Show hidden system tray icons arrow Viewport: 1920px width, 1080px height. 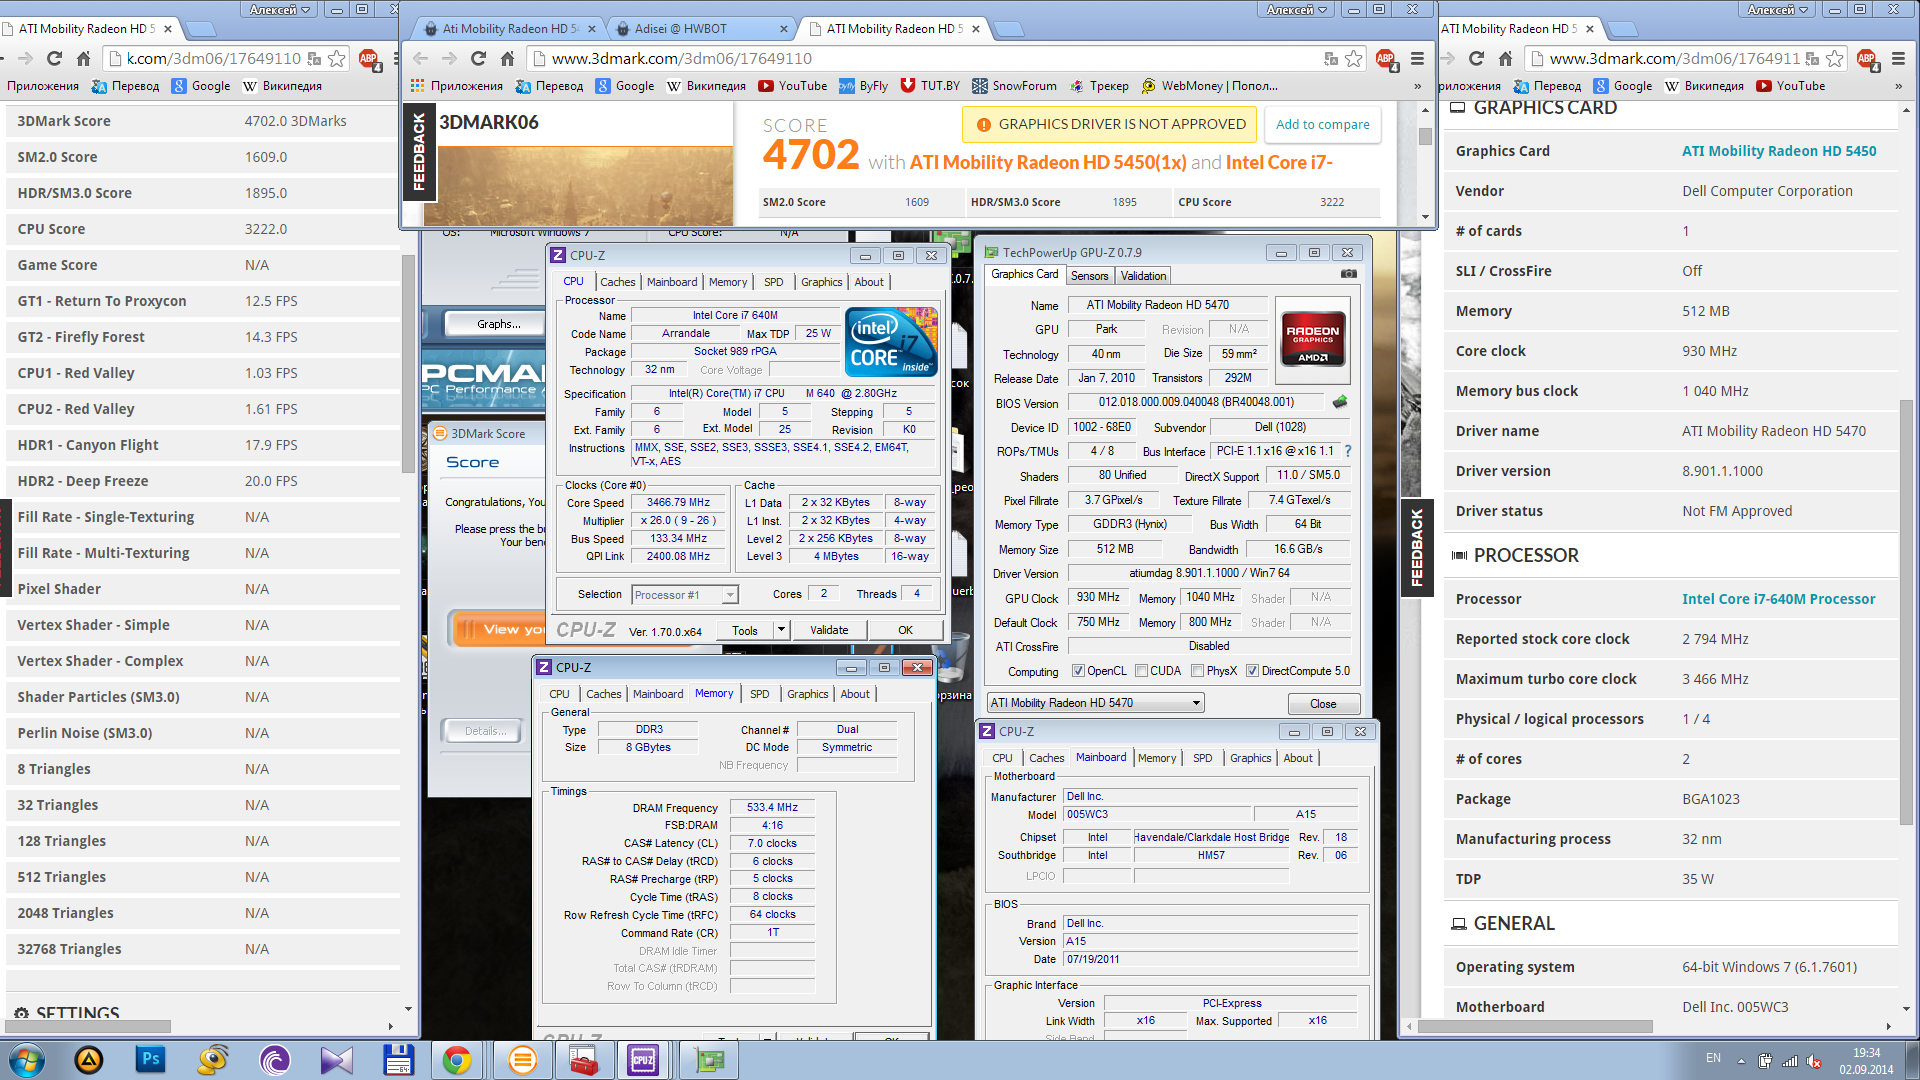pyautogui.click(x=1741, y=1060)
